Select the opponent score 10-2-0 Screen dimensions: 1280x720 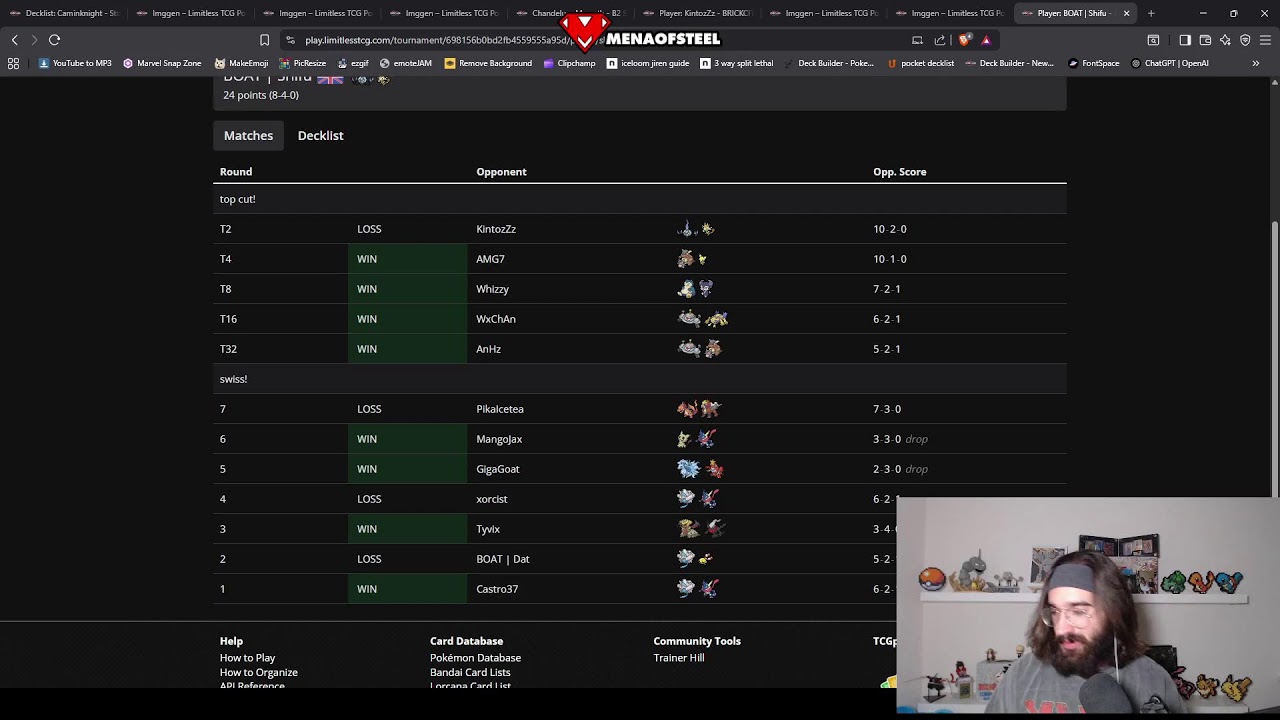click(x=890, y=229)
